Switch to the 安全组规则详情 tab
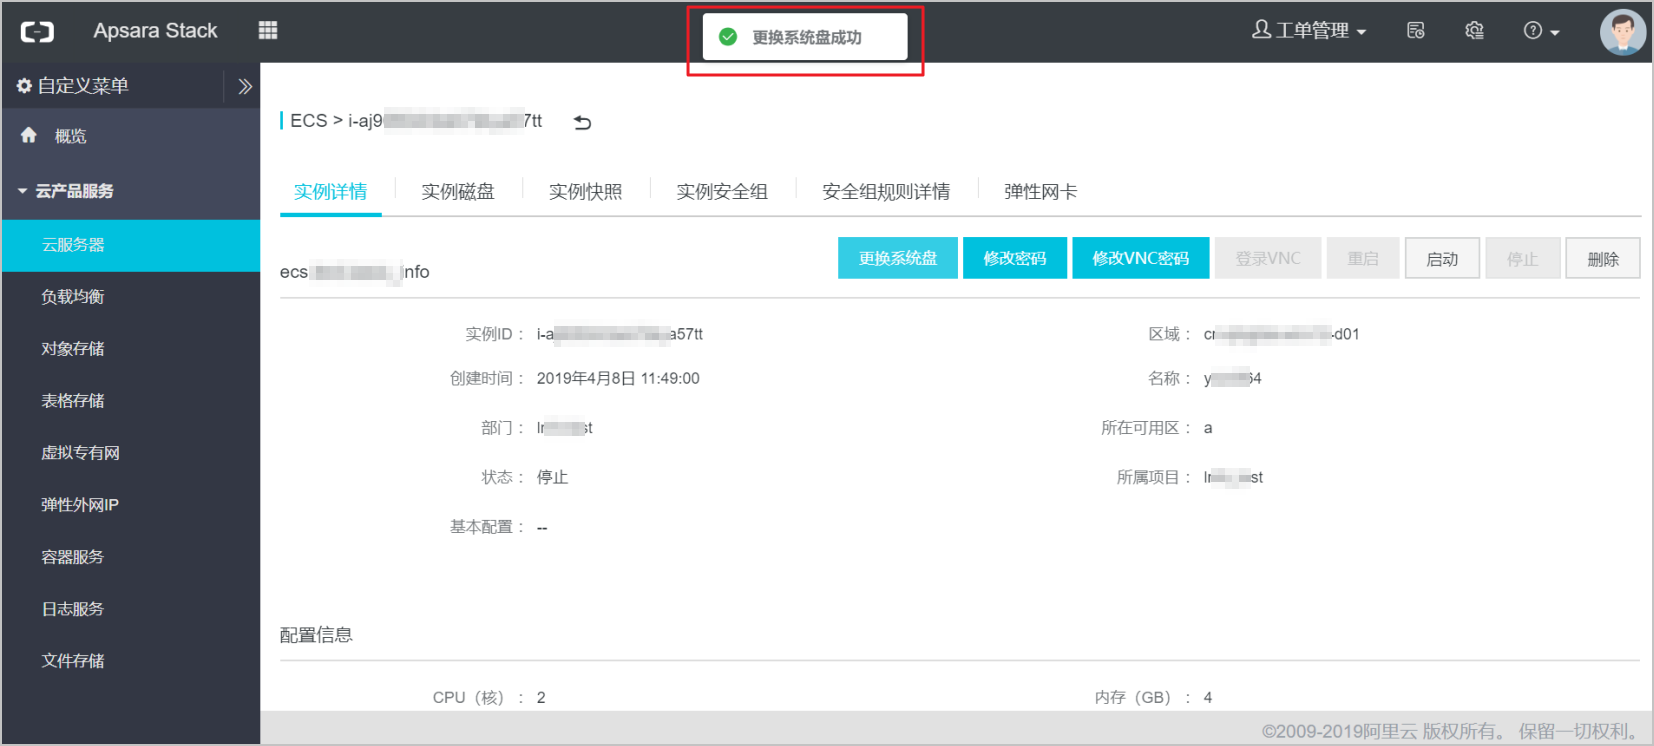 tap(886, 191)
